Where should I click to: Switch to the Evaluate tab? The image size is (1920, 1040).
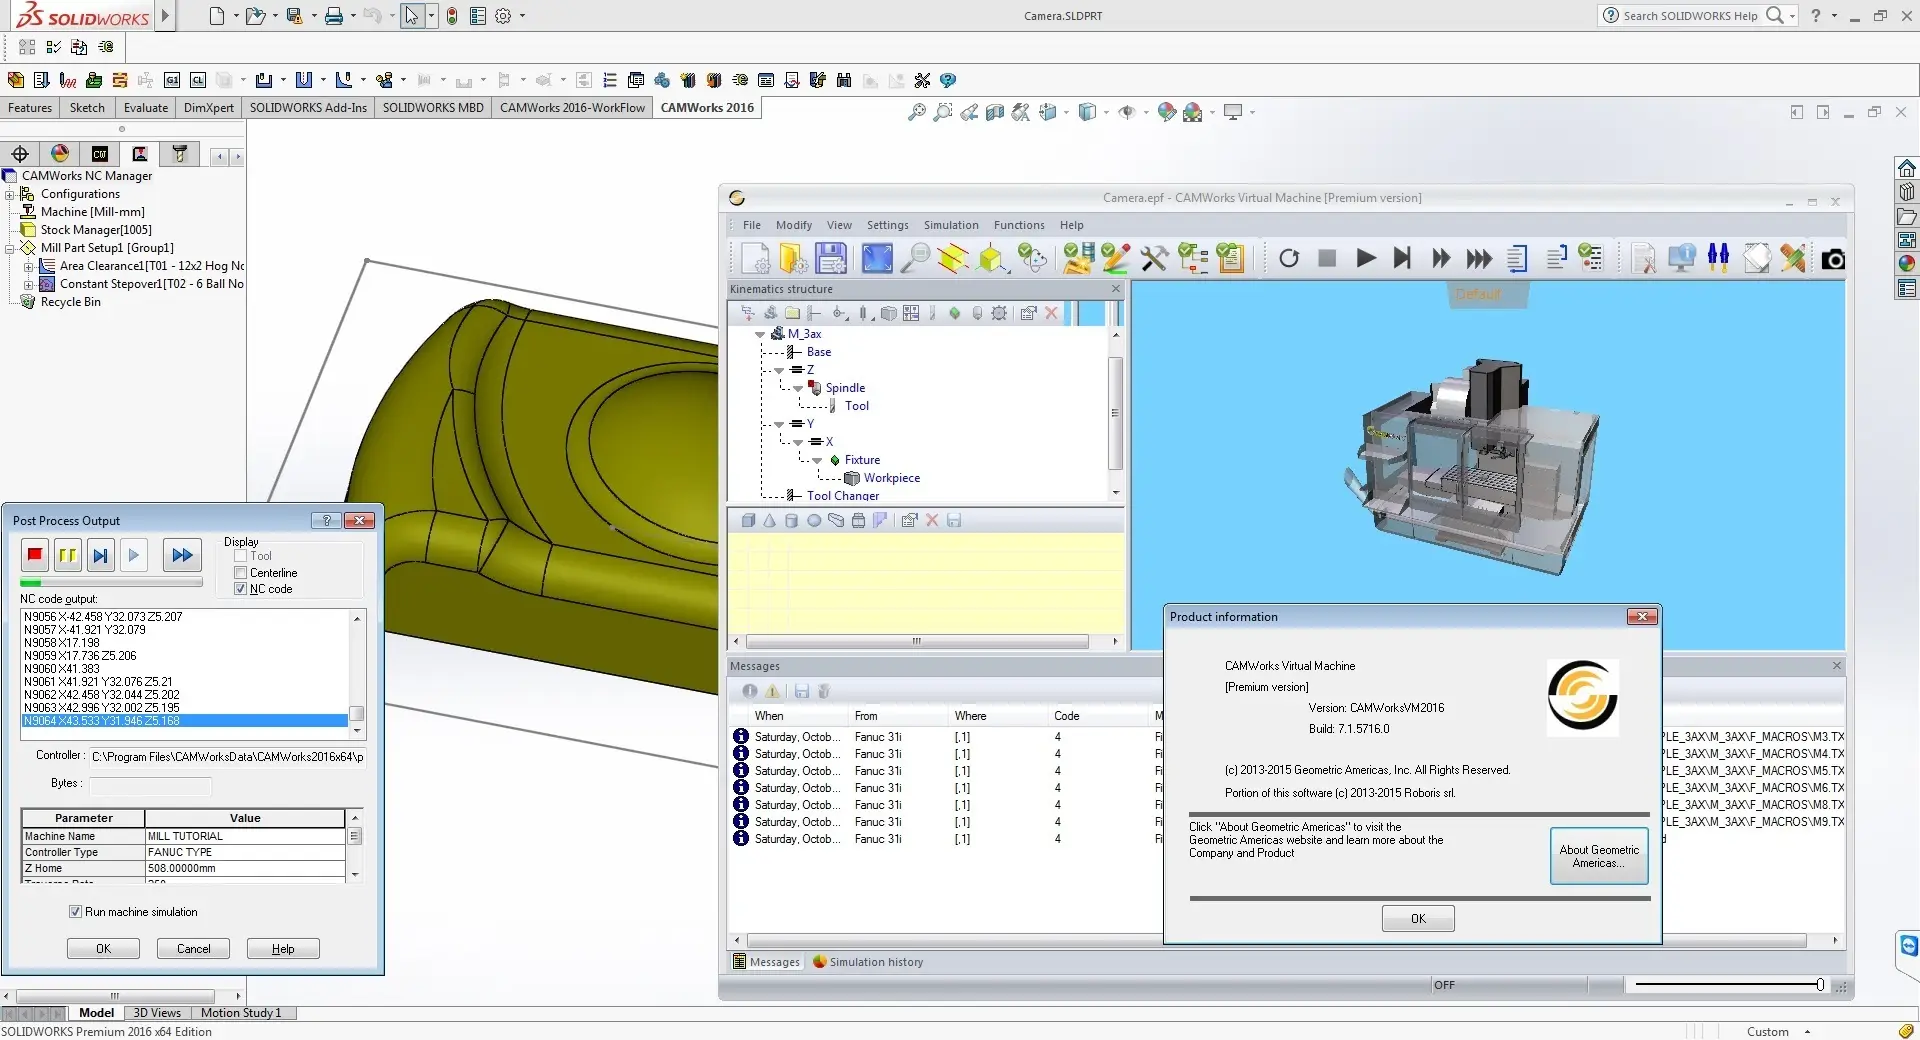coord(146,108)
